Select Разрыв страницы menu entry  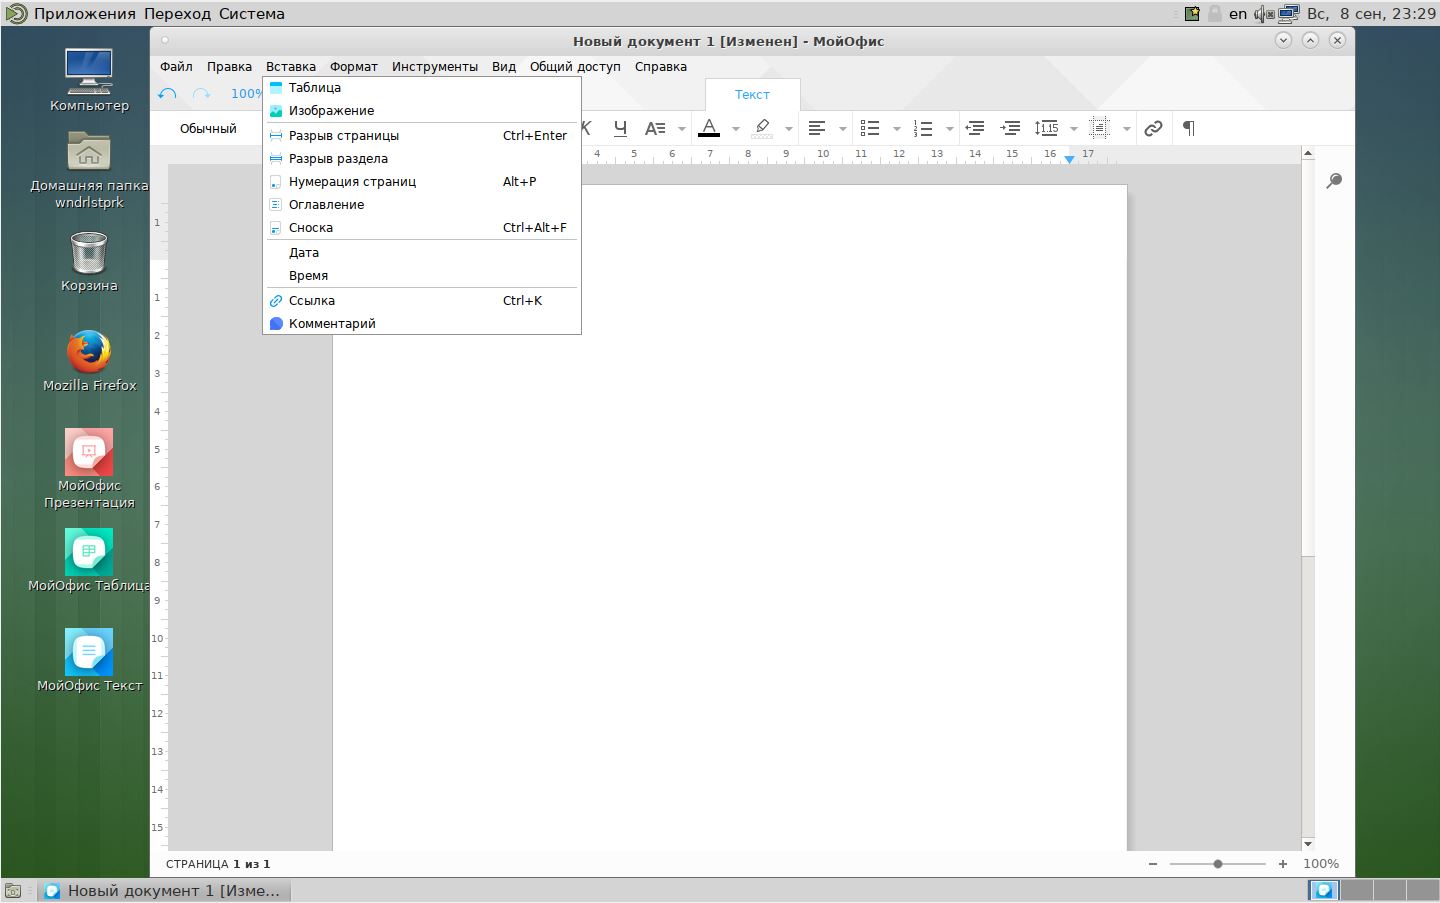click(x=421, y=136)
